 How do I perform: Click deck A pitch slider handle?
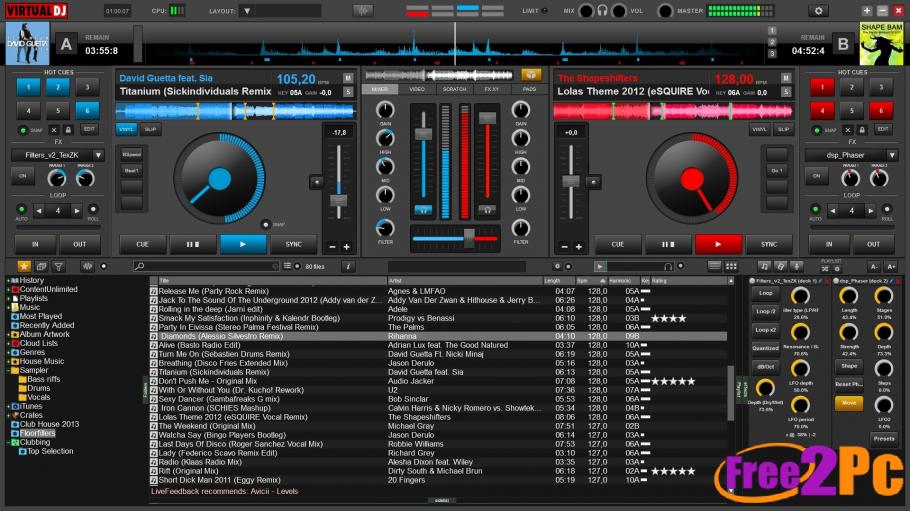coord(338,201)
